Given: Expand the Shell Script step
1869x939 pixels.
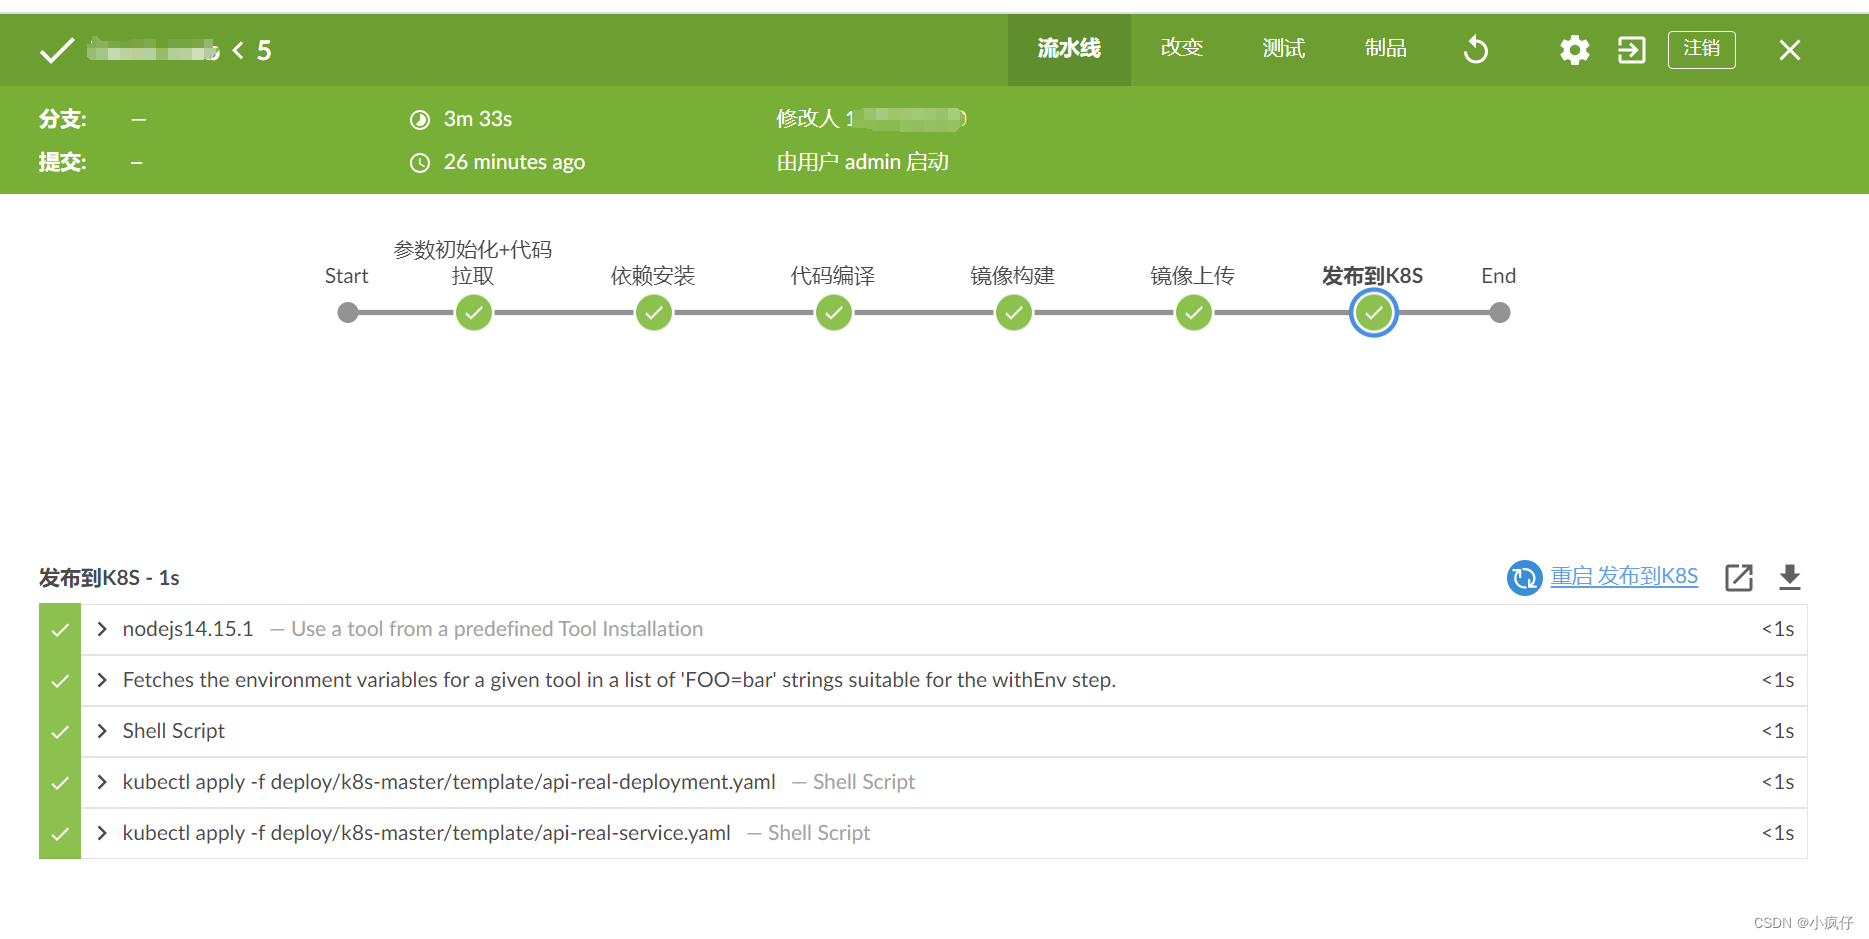Looking at the screenshot, I should (102, 731).
